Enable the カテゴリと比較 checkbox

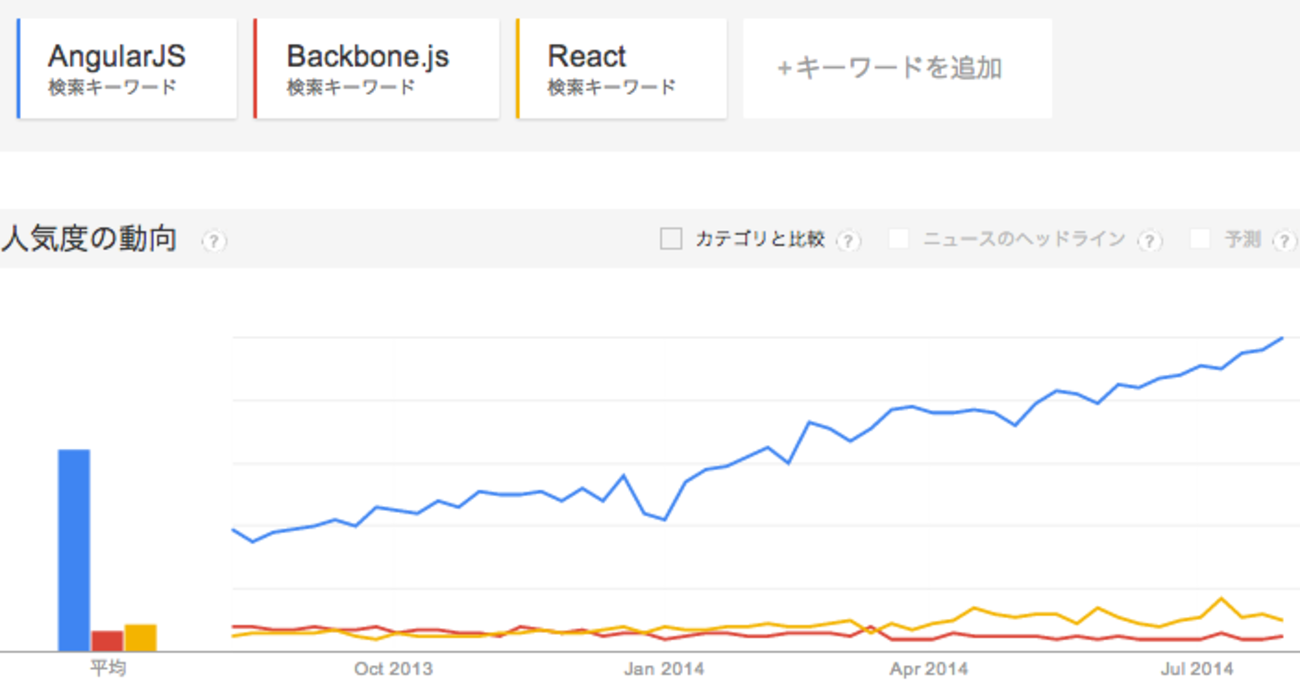671,239
